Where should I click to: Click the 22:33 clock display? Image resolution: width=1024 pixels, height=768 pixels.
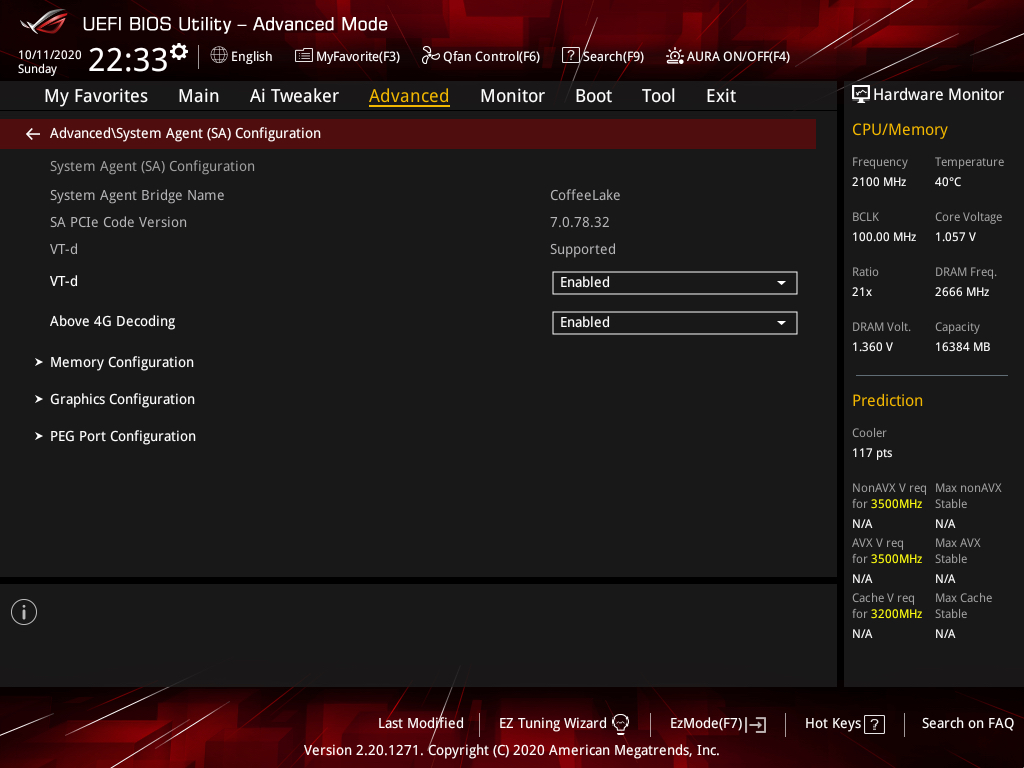(x=128, y=59)
